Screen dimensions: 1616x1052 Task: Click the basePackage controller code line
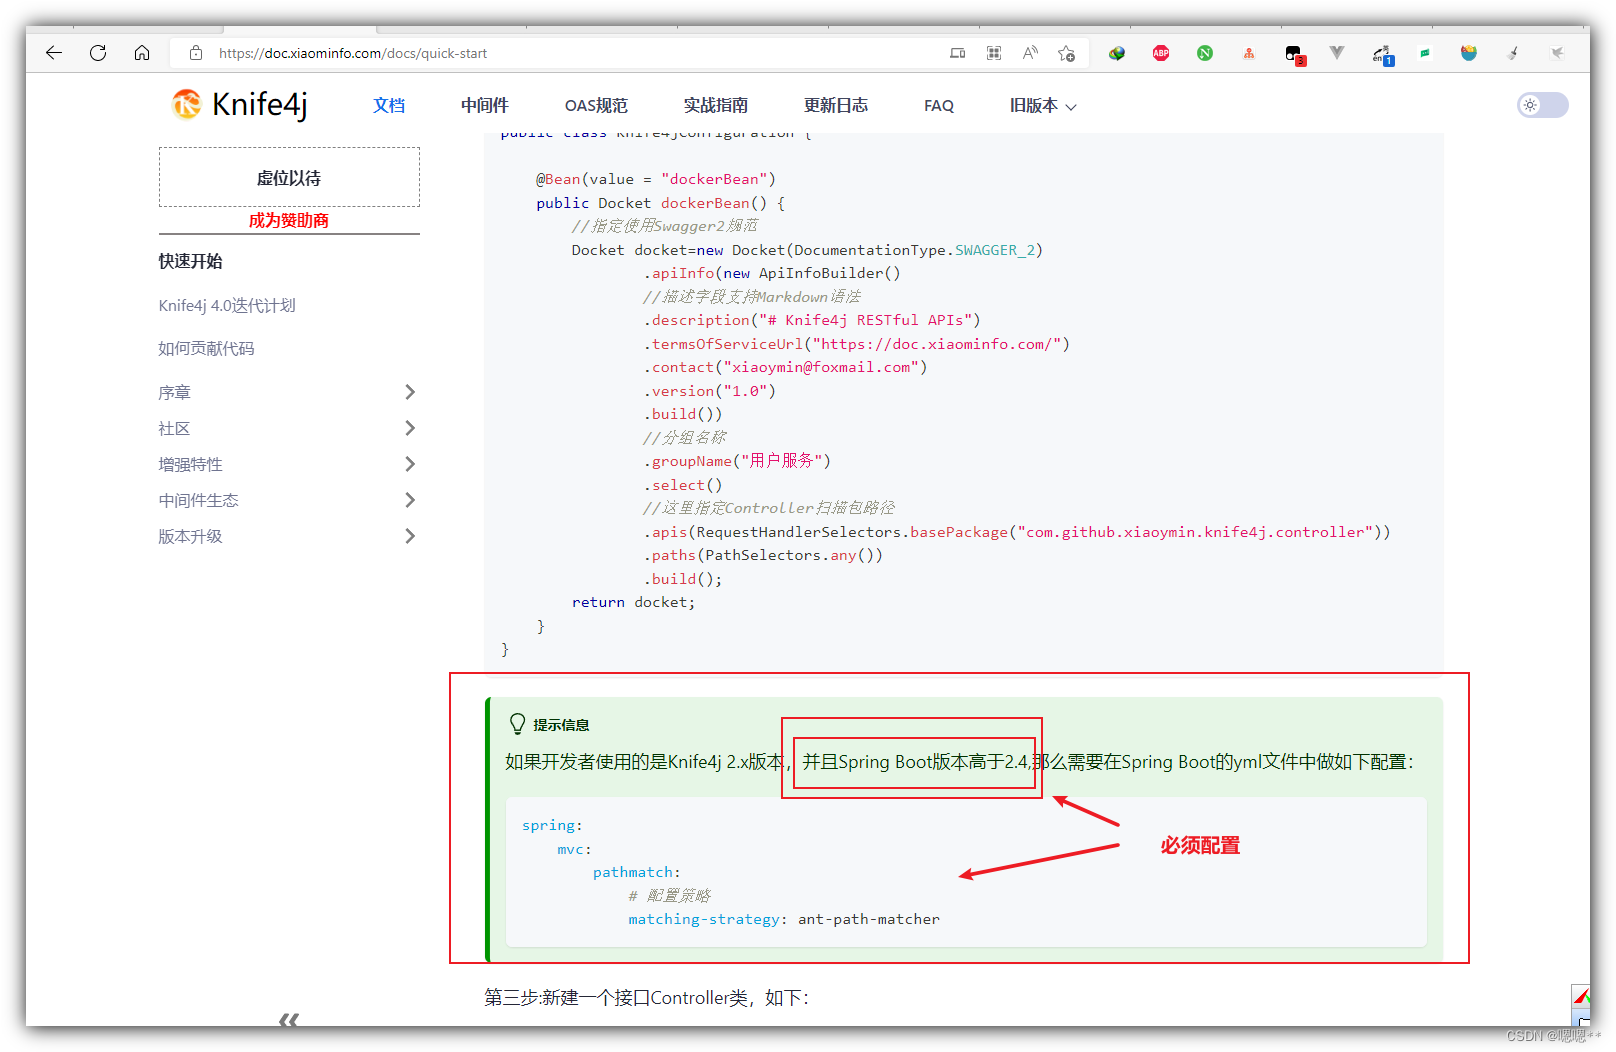tap(1017, 532)
